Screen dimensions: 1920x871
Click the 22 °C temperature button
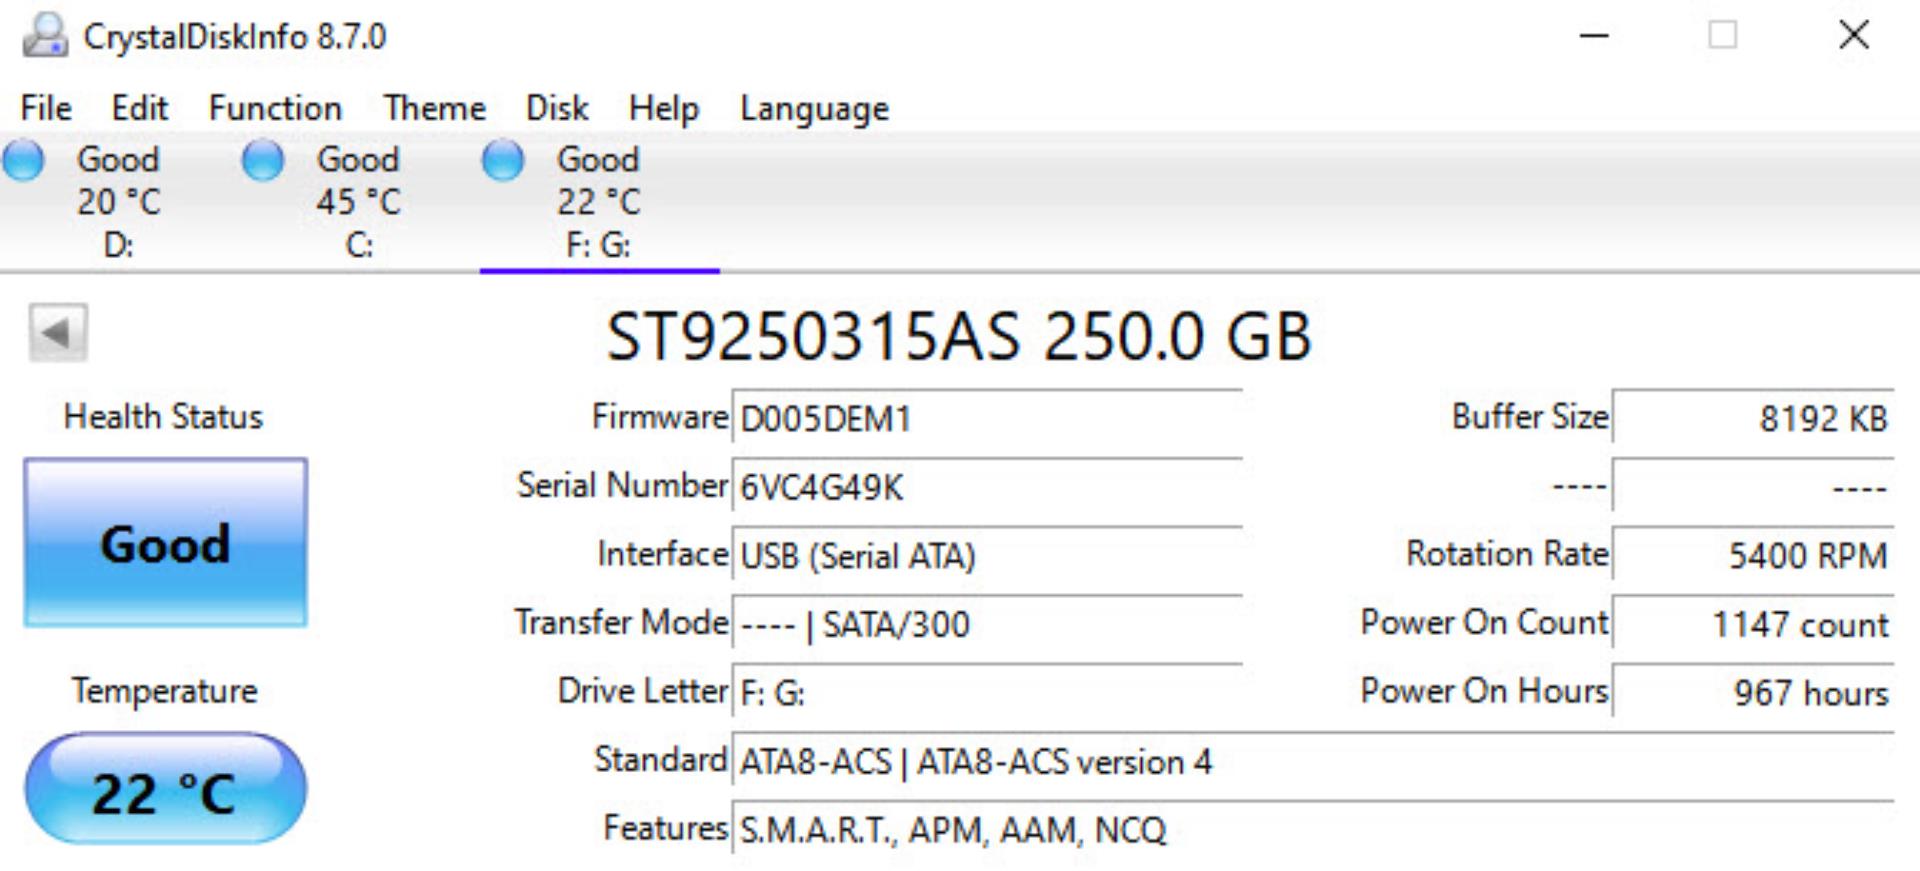click(x=166, y=789)
